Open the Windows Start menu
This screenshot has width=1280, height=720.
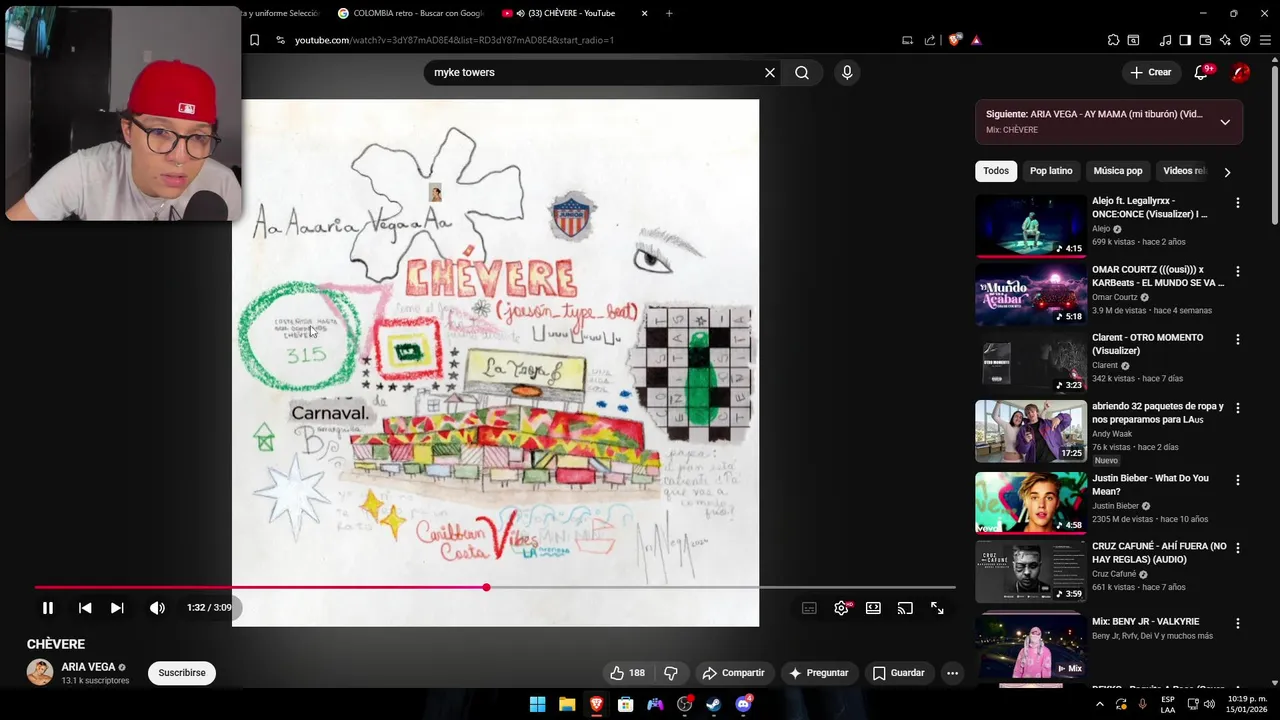tap(537, 704)
